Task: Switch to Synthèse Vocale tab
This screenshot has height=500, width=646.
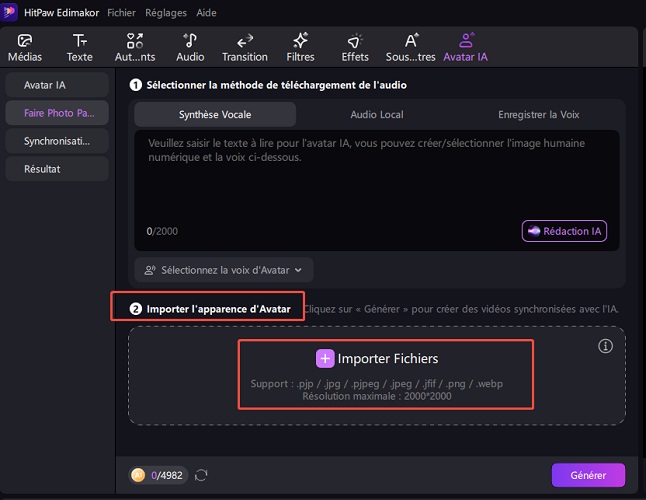Action: coord(215,114)
